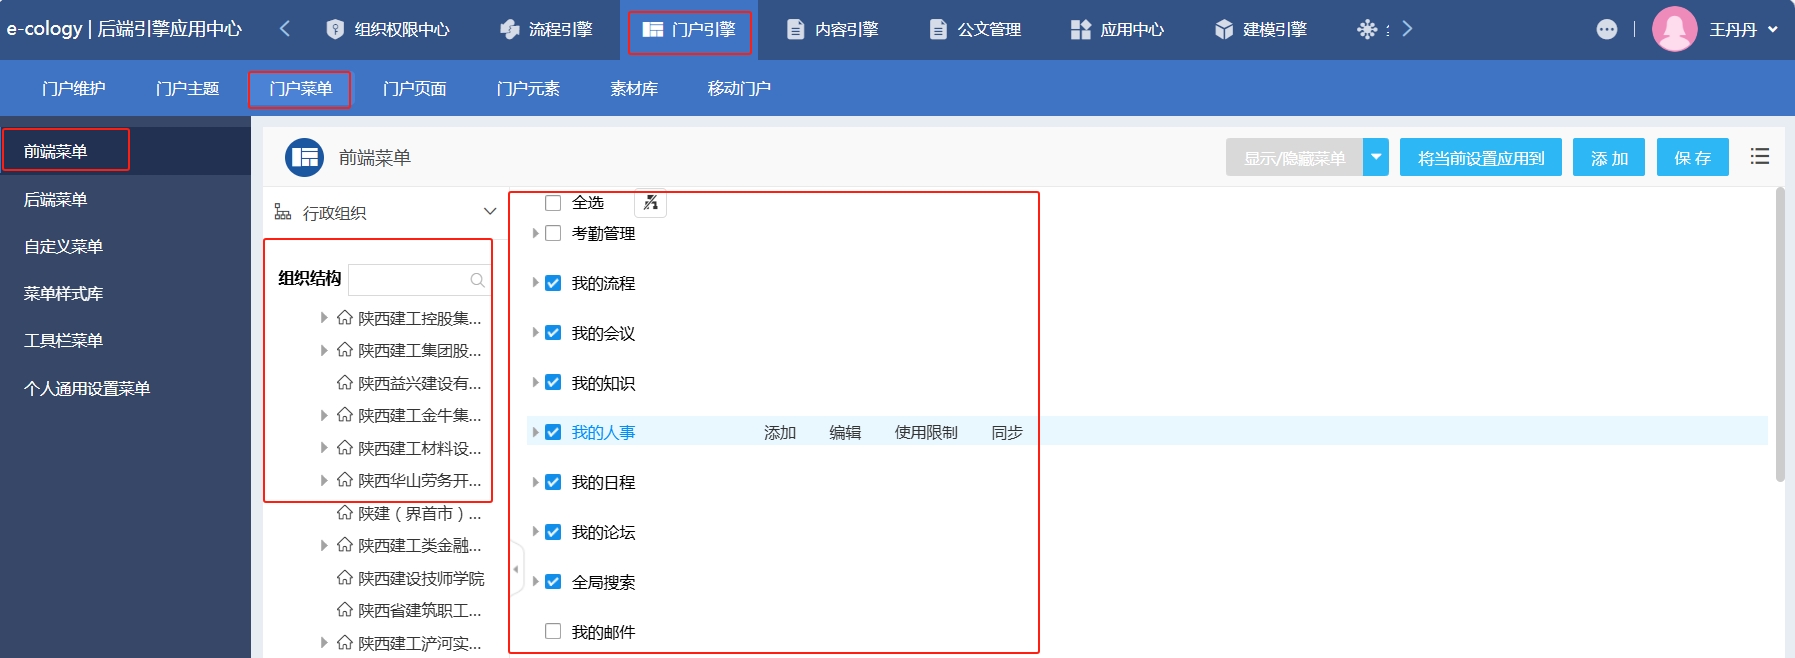Click house icon of 陕西益兴建设有

click(345, 383)
